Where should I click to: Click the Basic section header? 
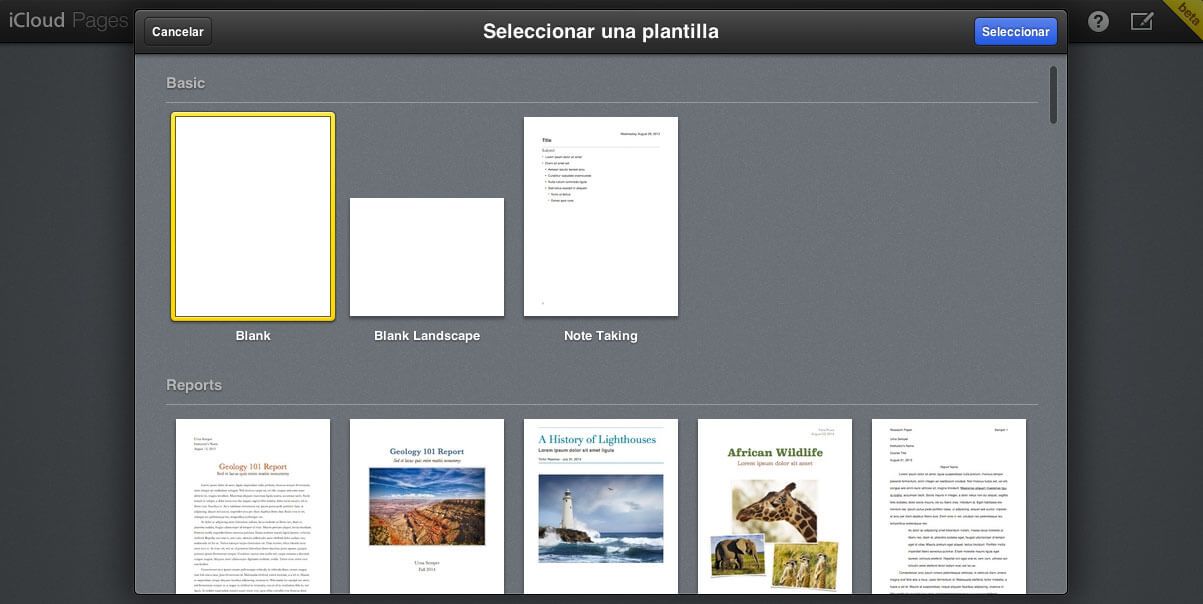[186, 83]
